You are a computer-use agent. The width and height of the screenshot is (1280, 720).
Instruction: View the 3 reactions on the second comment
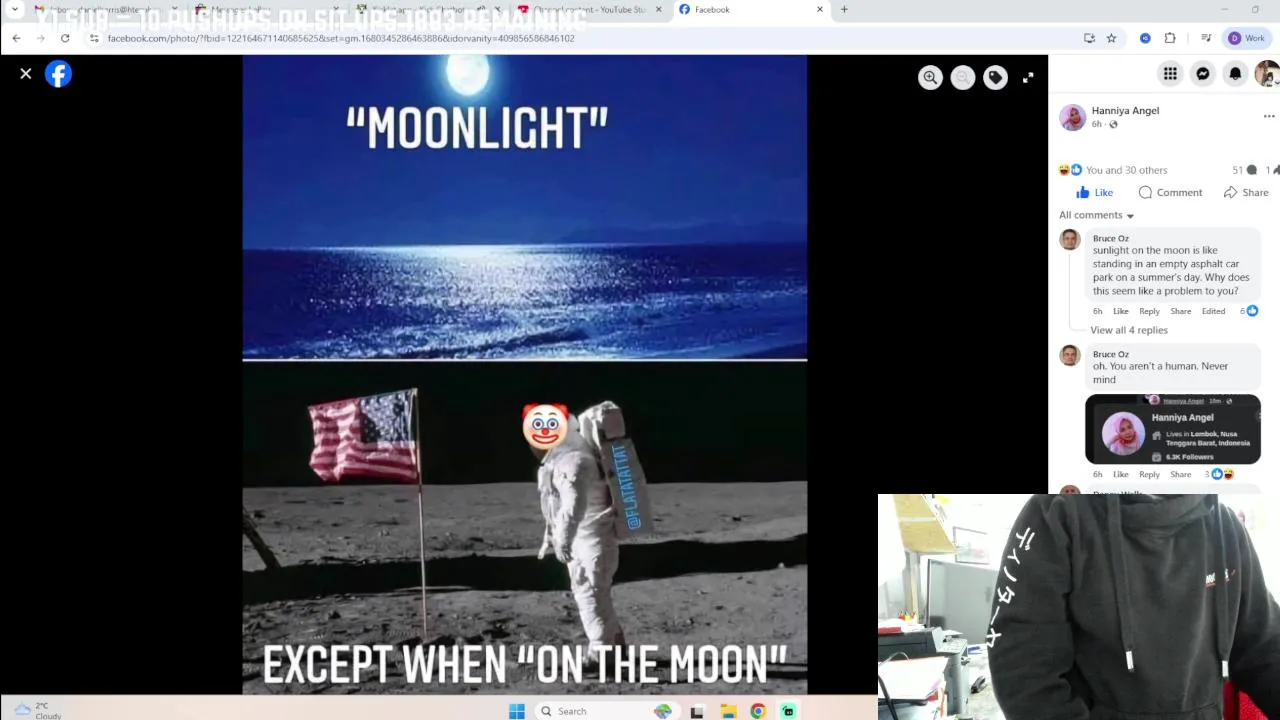pyautogui.click(x=1219, y=474)
